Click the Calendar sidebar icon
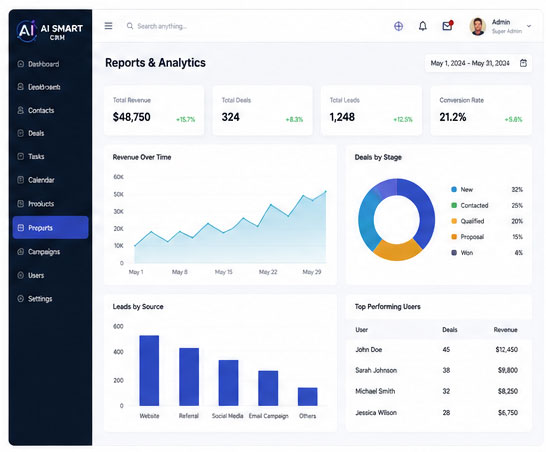 [21, 180]
